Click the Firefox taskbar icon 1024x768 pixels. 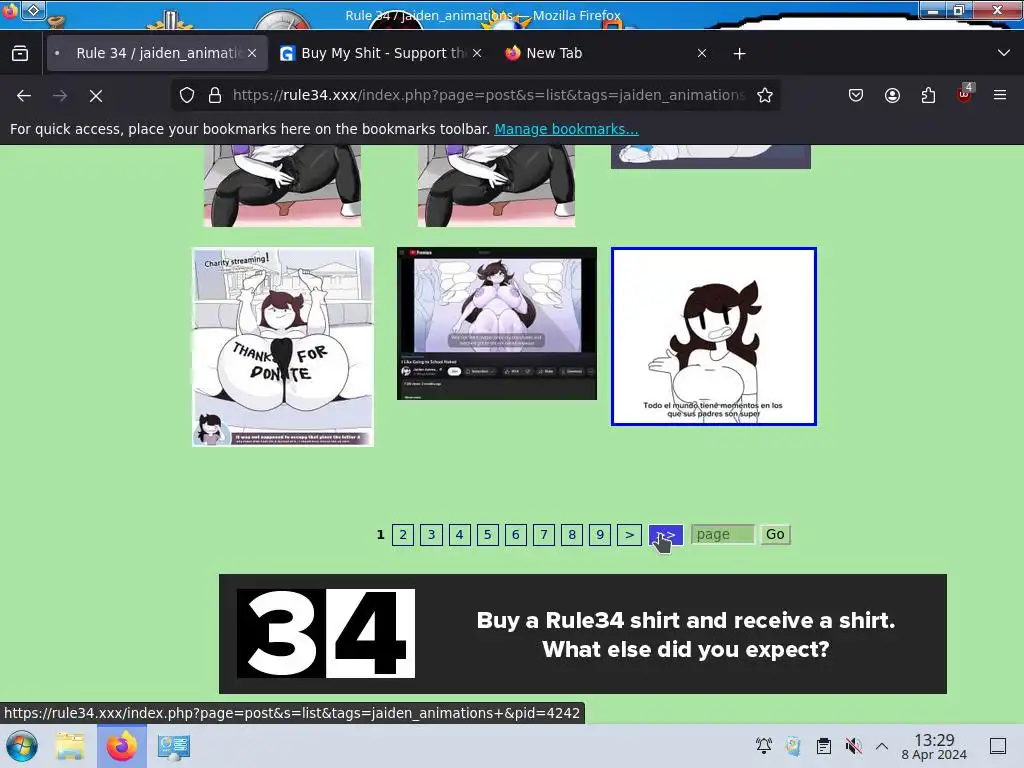pos(121,746)
